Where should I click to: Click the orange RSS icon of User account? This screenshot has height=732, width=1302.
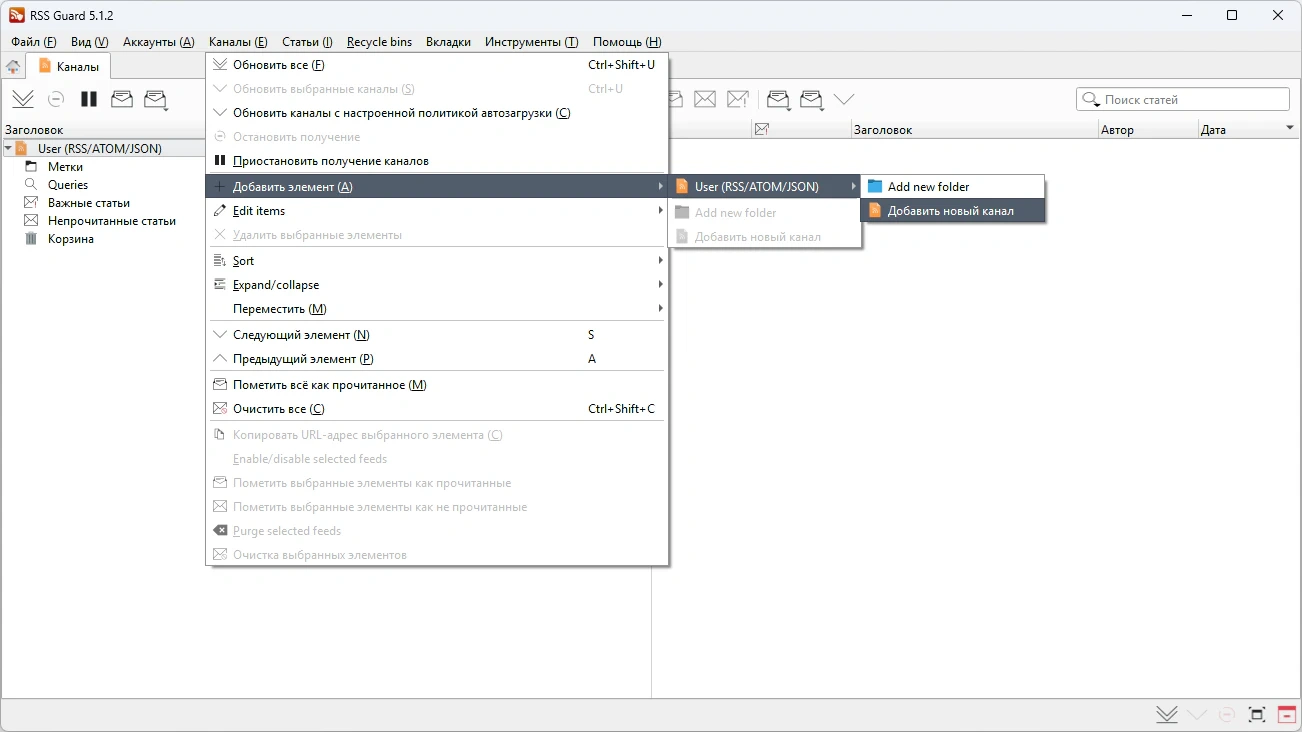[x=21, y=148]
